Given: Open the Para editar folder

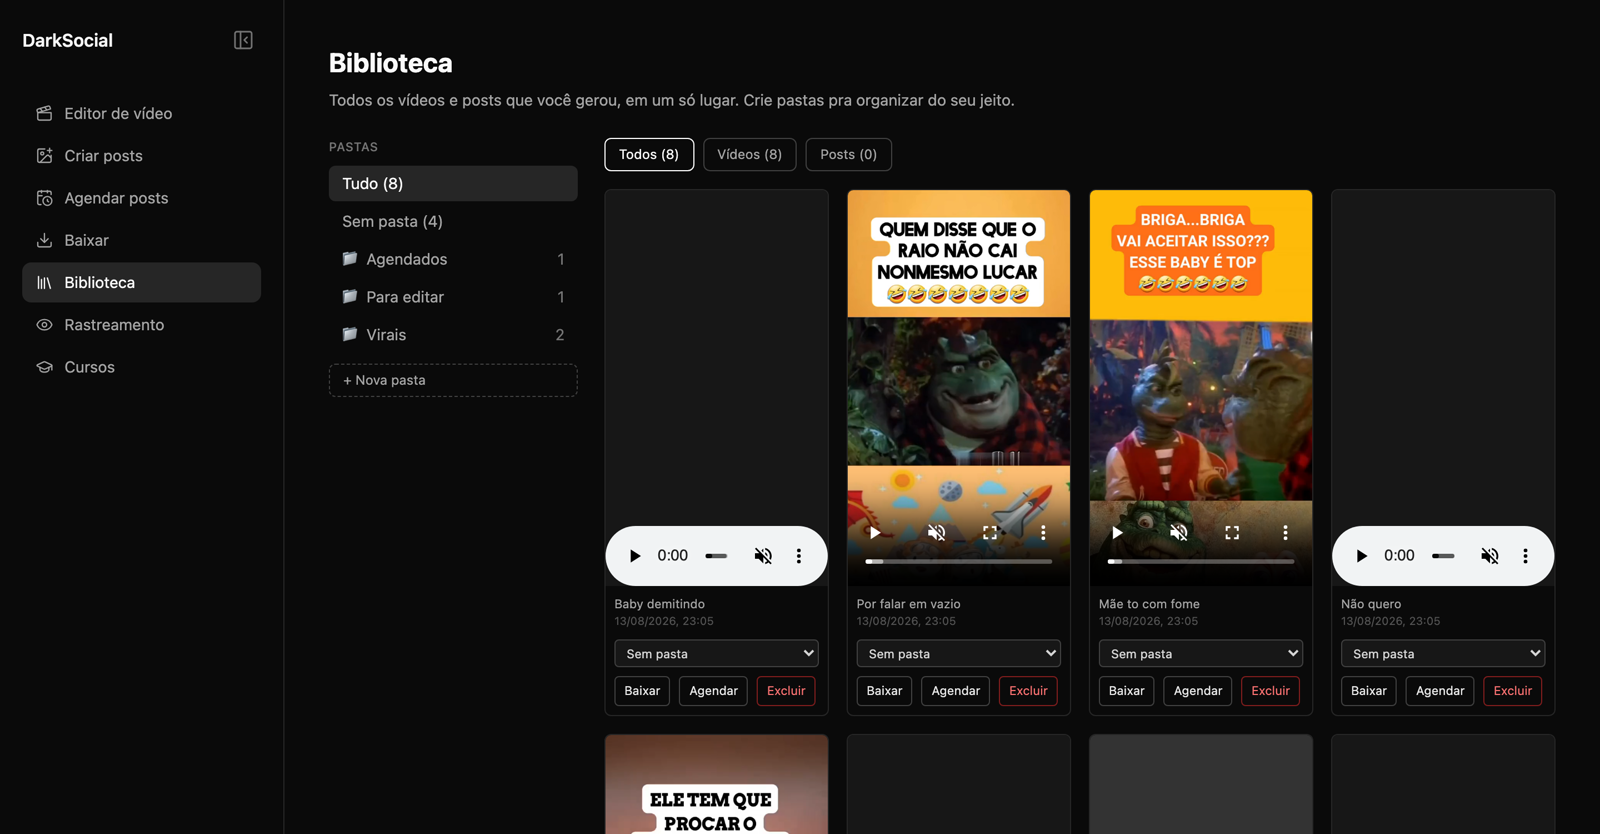Looking at the screenshot, I should click(x=453, y=297).
